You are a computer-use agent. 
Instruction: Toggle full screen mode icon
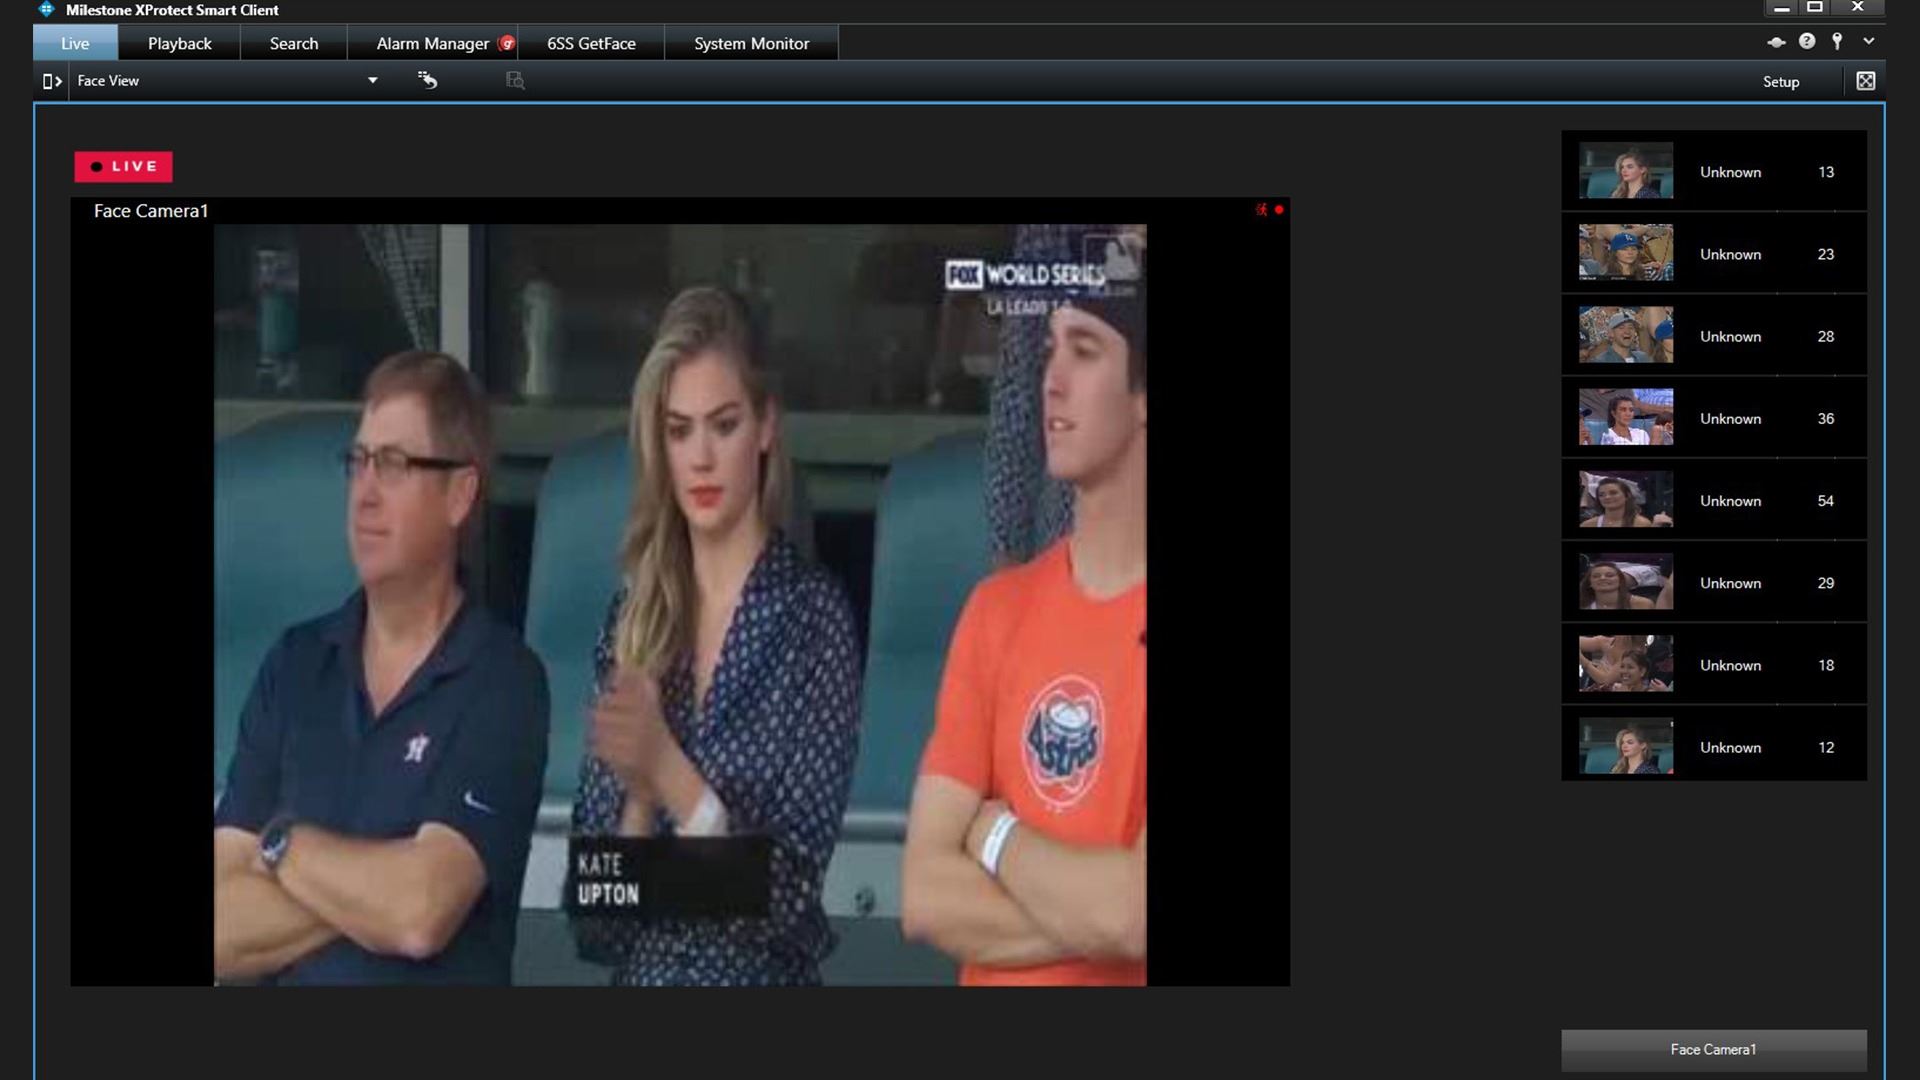(1865, 81)
